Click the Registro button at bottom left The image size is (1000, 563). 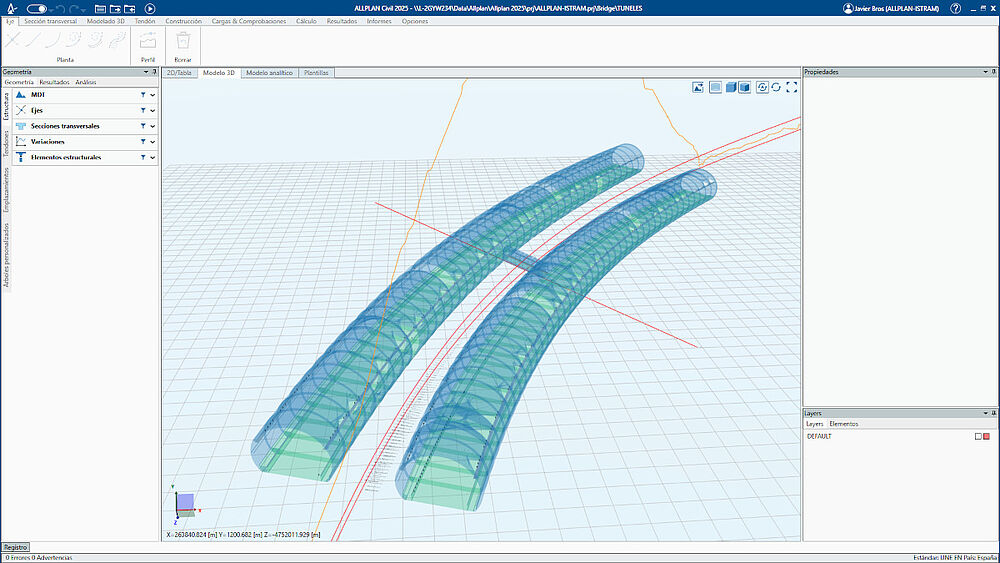(15, 547)
